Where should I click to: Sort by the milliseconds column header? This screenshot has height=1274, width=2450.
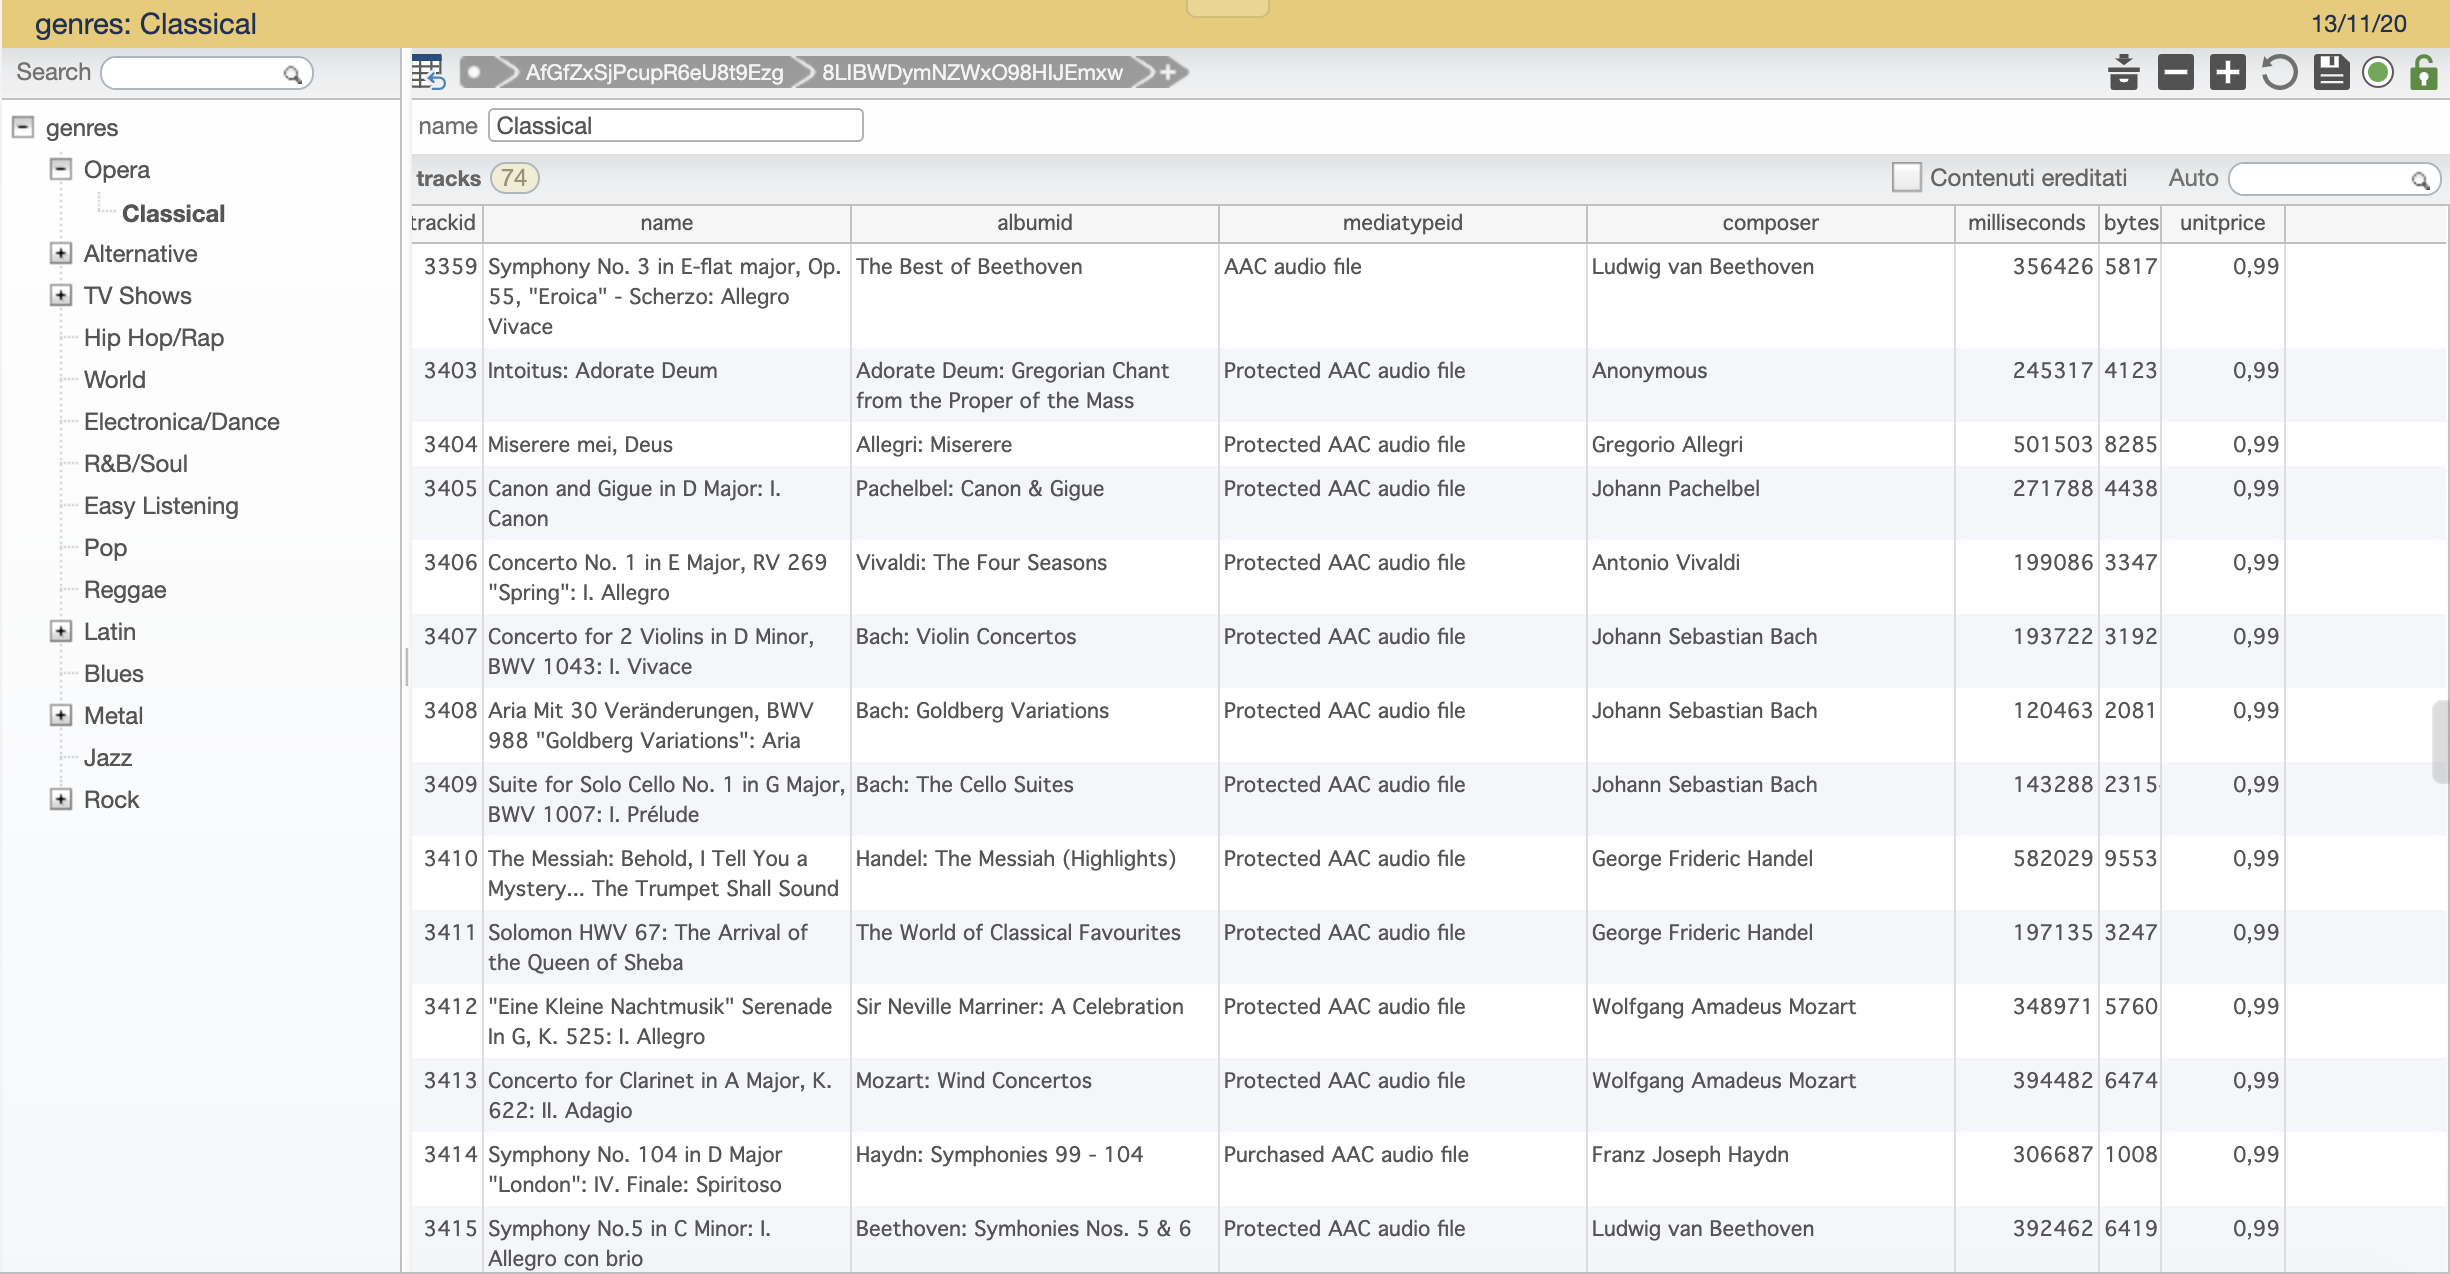(2026, 223)
